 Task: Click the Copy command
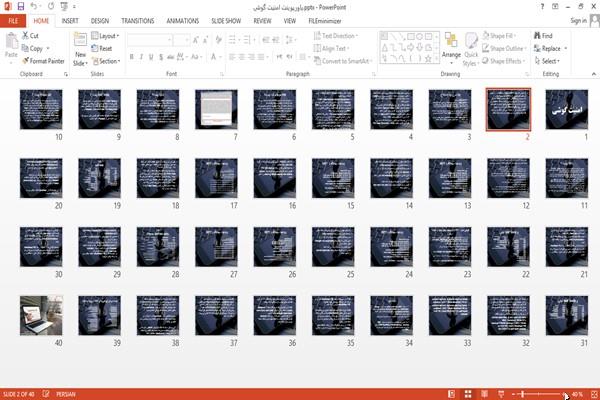pos(32,48)
